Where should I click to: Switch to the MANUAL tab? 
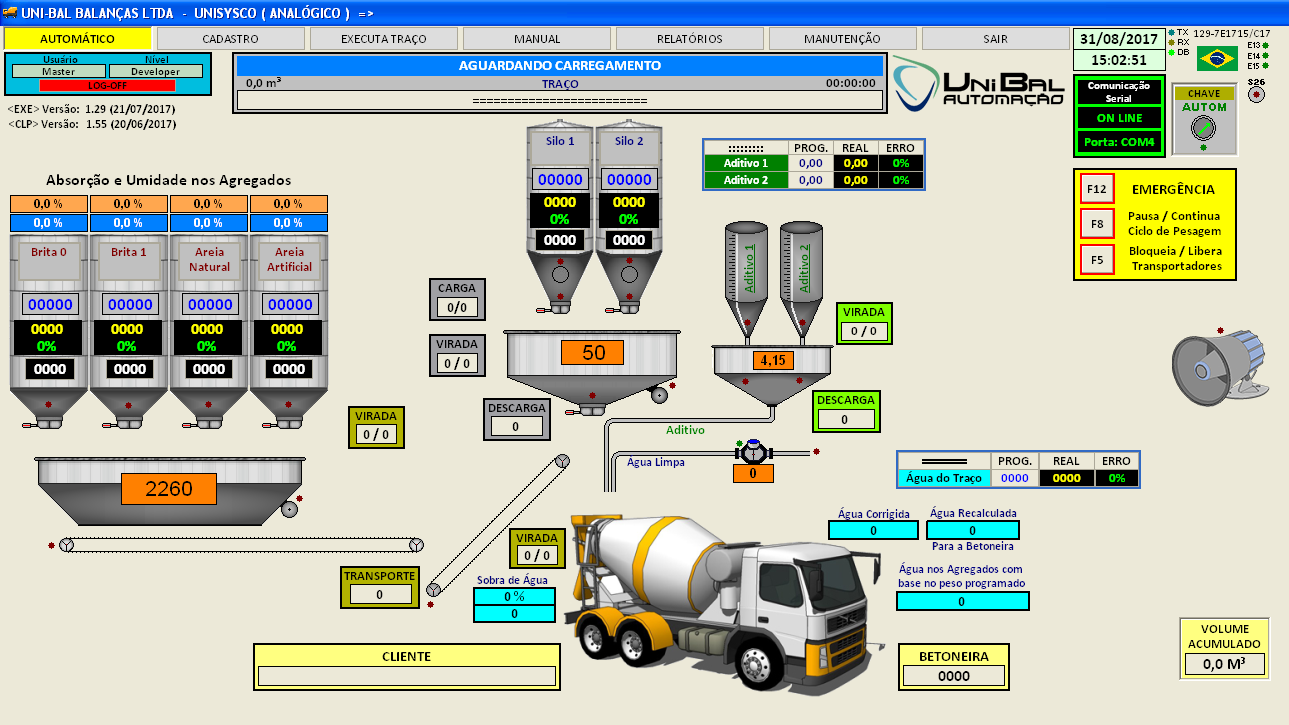click(537, 39)
